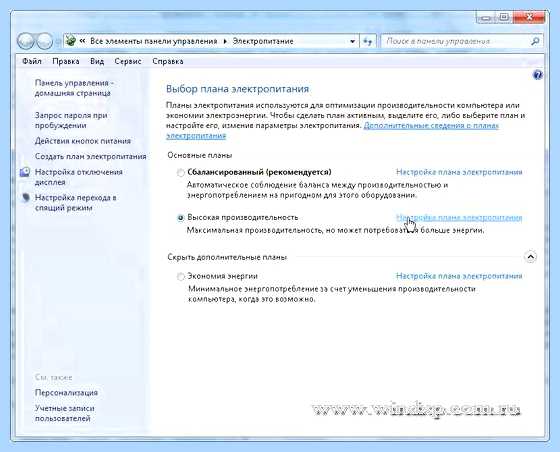Select the Высокая производительность plan

pos(181,218)
